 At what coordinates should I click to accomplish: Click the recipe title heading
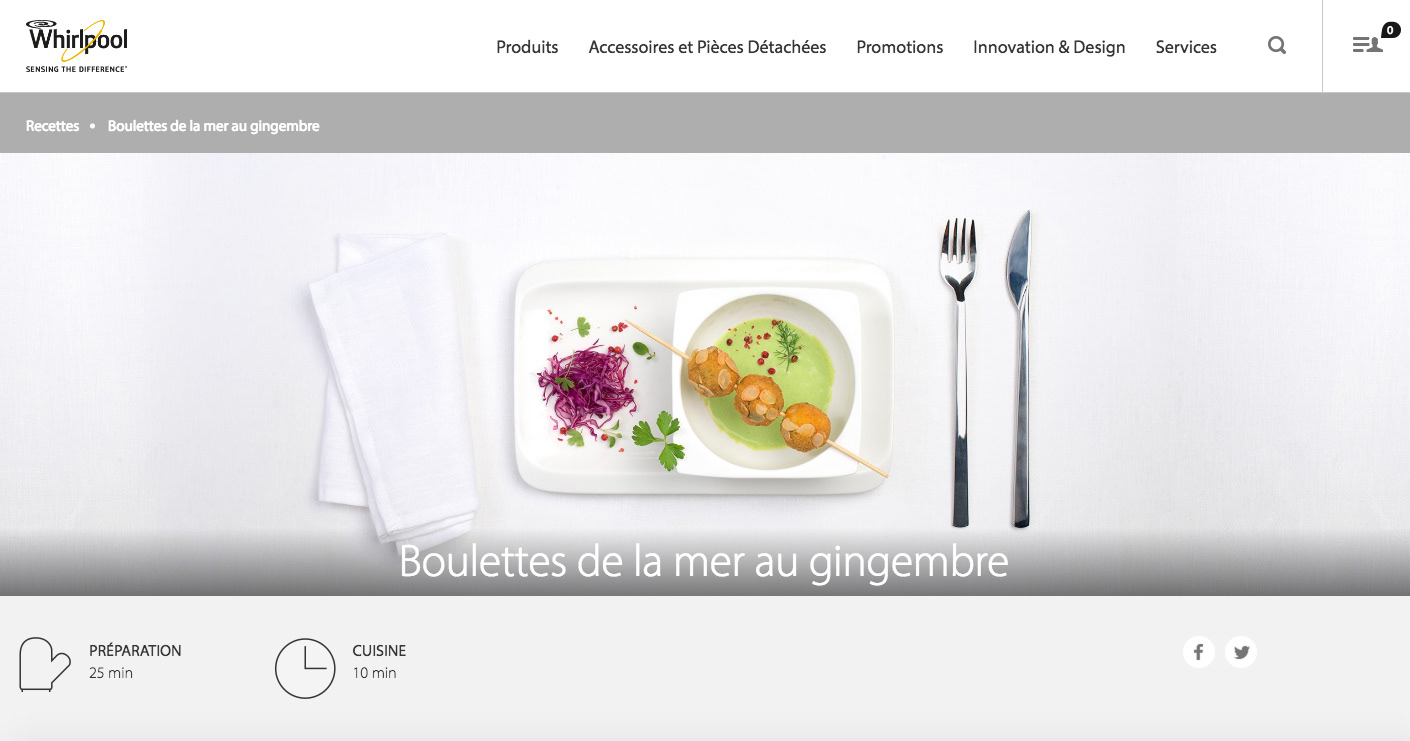[x=704, y=561]
